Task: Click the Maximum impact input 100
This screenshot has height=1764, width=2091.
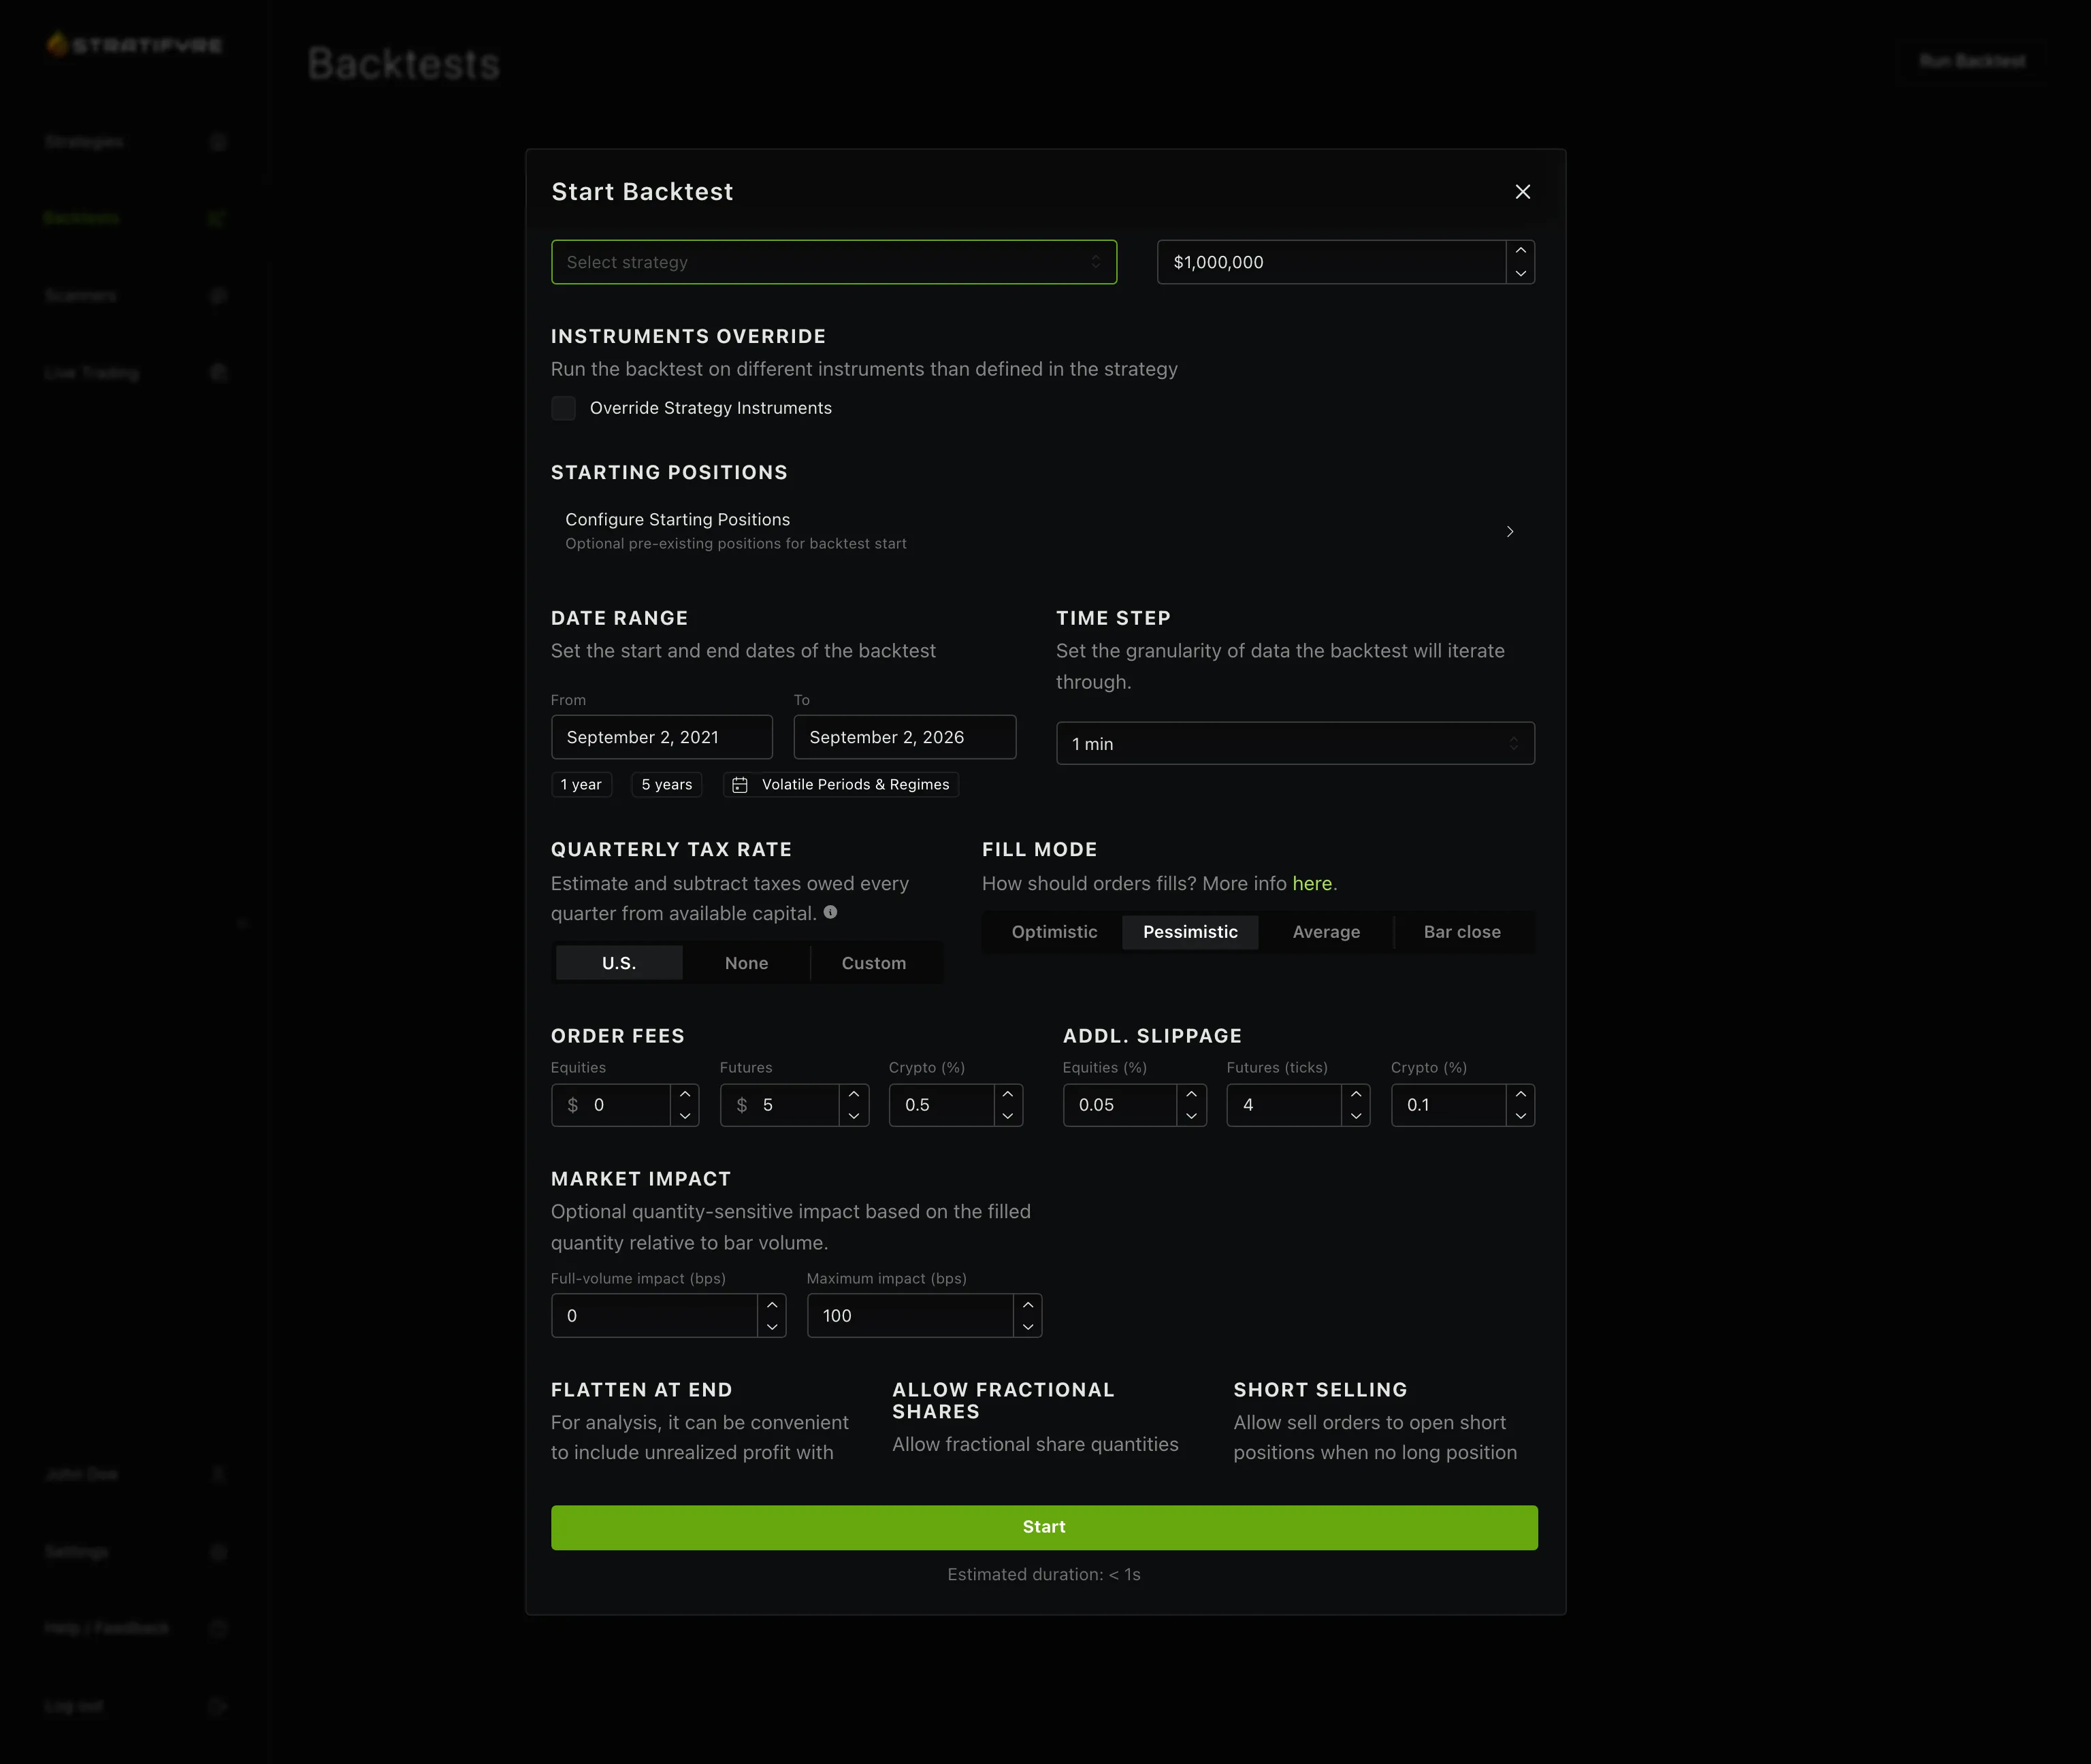Action: click(910, 1316)
